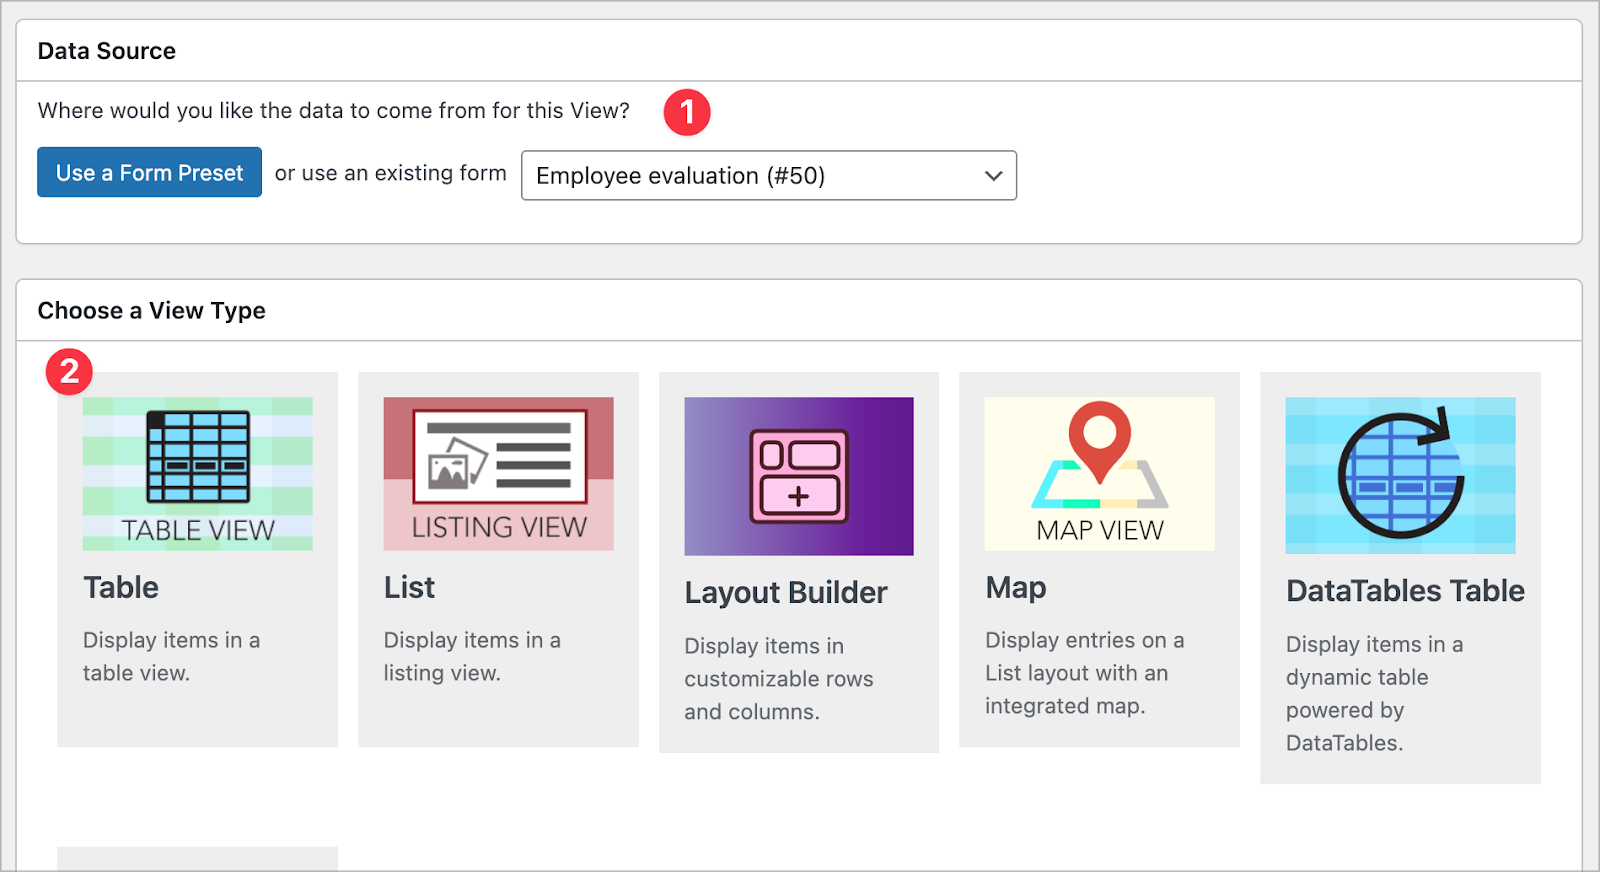
Task: Select the Layout Builder title
Action: pyautogui.click(x=786, y=592)
